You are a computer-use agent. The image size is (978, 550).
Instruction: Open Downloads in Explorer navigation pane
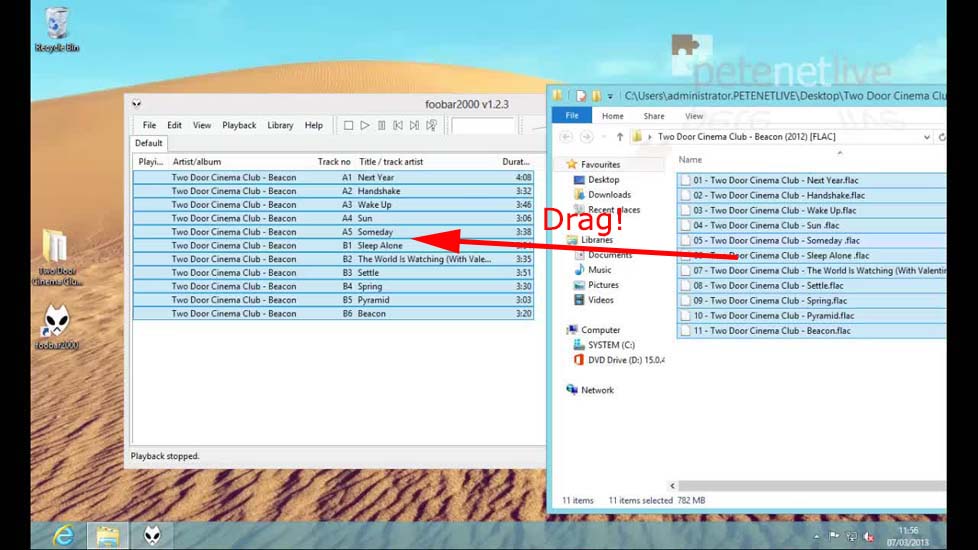[609, 195]
